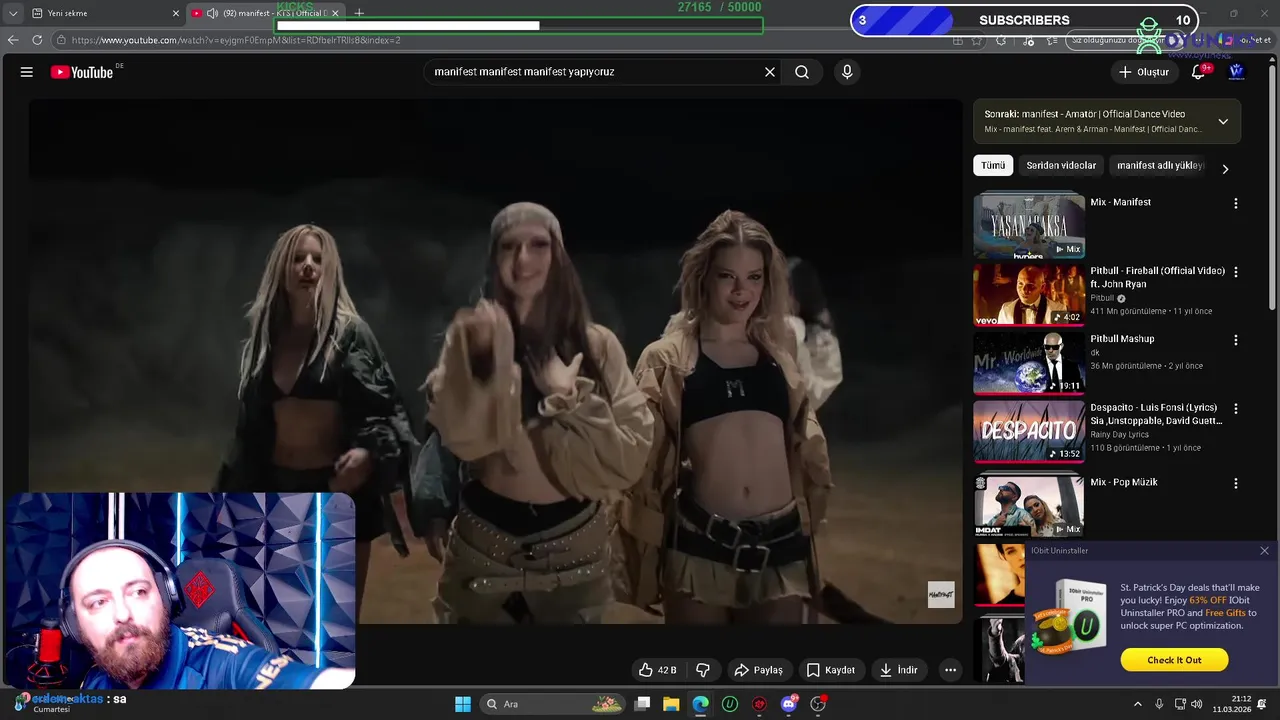Click the Kaydet save button
Image resolution: width=1280 pixels, height=720 pixels.
pyautogui.click(x=830, y=670)
